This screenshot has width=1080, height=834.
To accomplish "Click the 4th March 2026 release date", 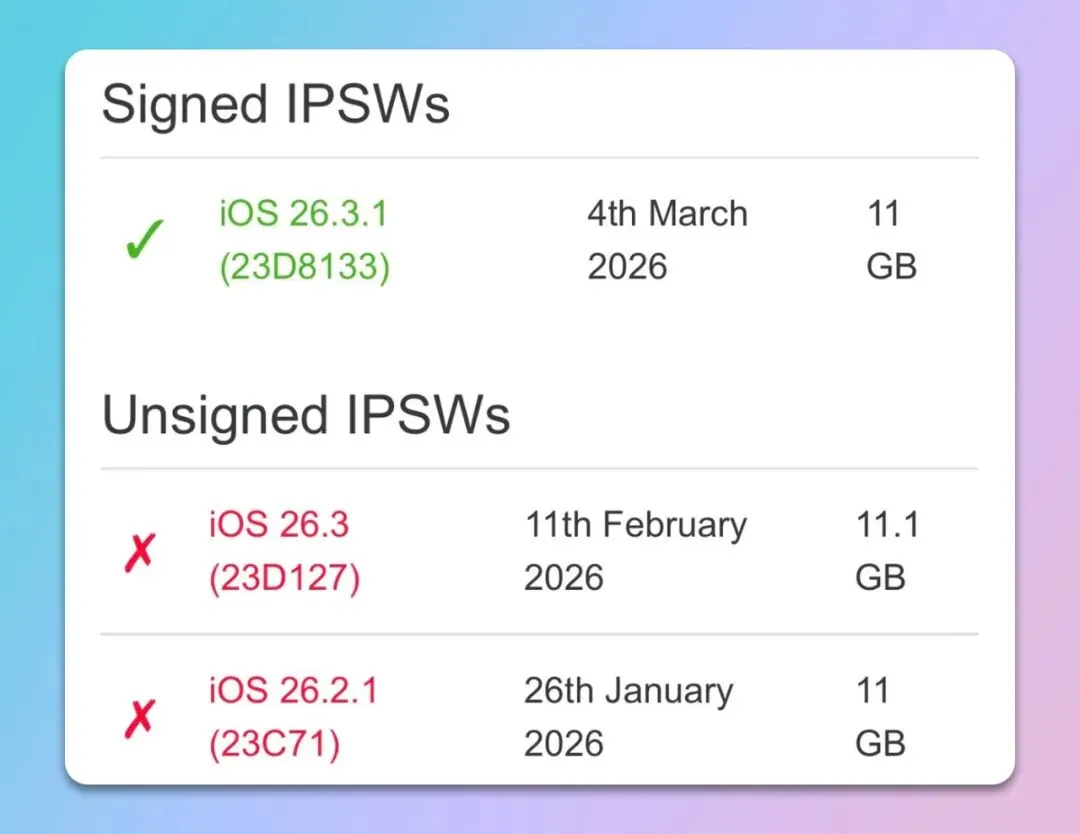I will point(667,240).
